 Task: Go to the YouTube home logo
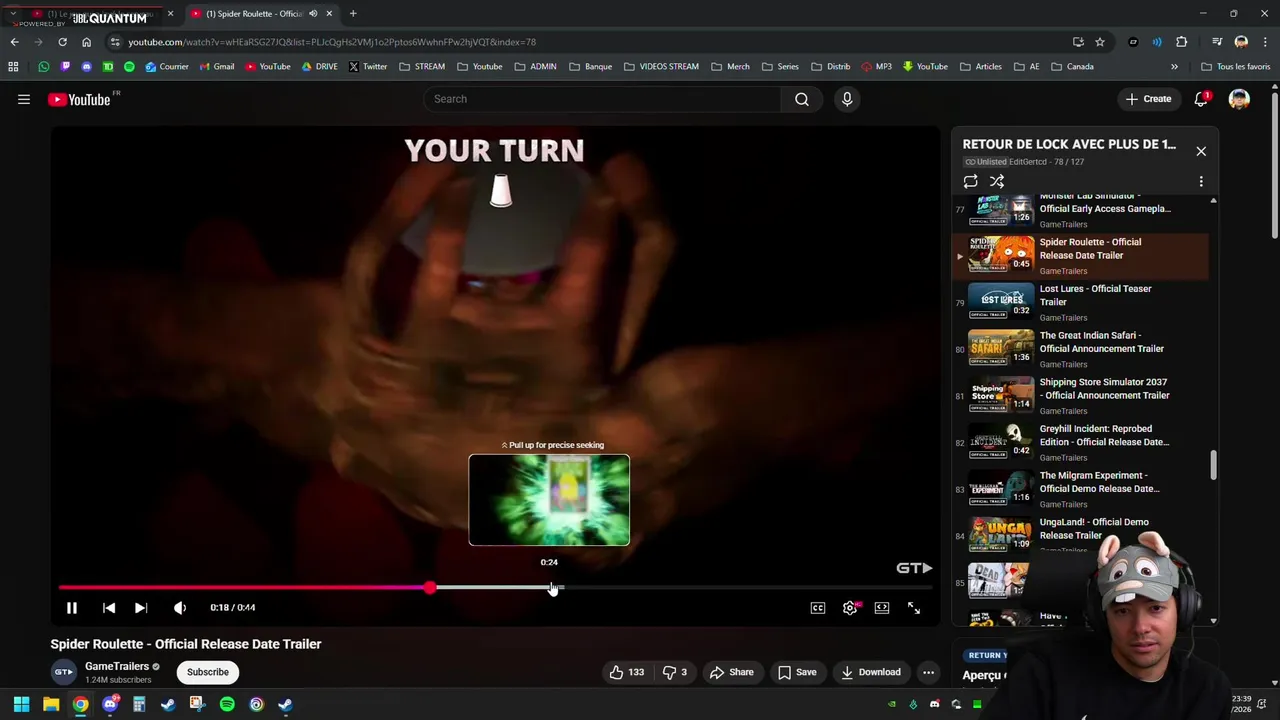[x=80, y=99]
